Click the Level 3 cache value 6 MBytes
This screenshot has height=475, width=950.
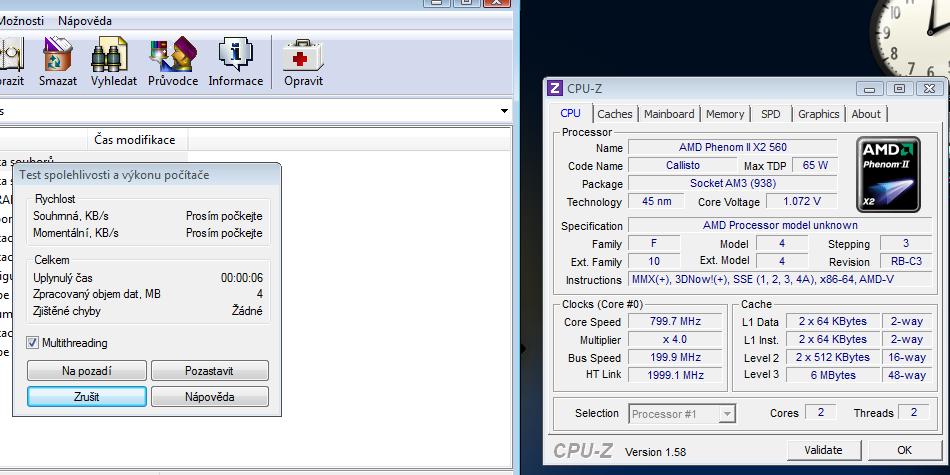click(x=832, y=375)
